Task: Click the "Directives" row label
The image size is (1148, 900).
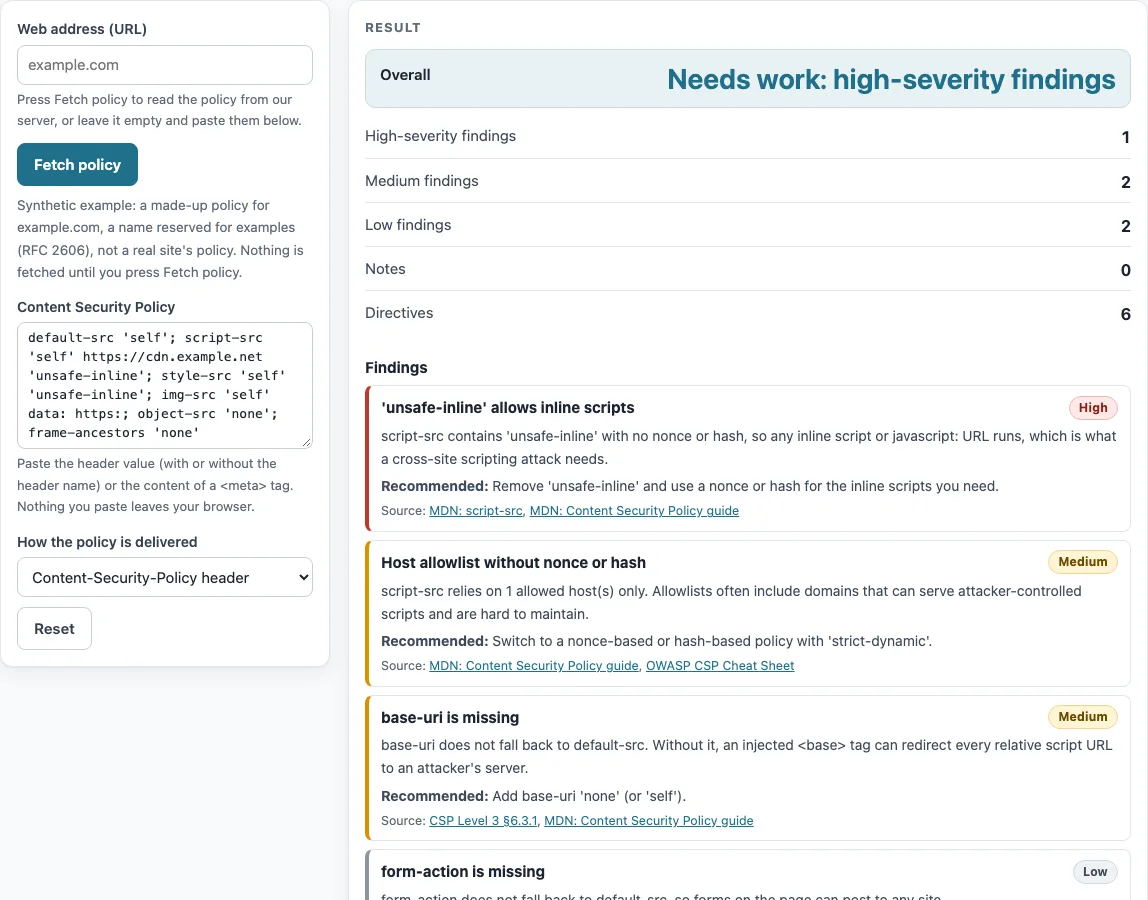Action: click(399, 313)
